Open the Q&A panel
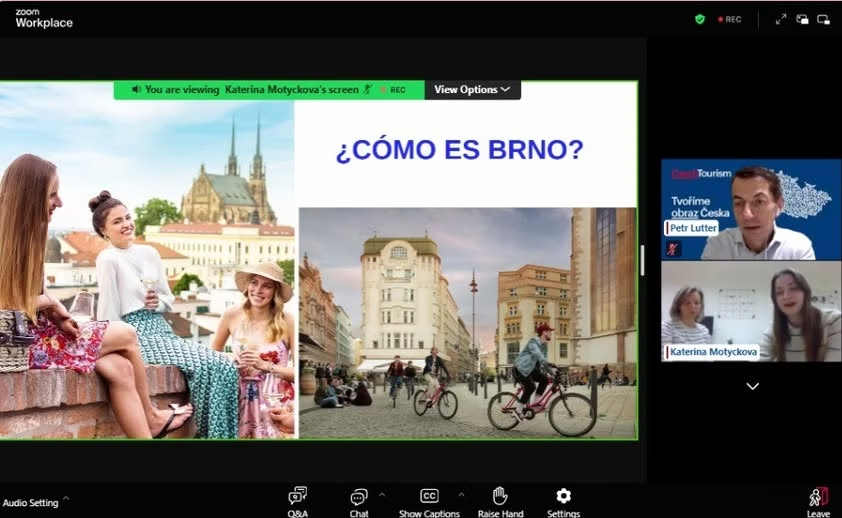This screenshot has height=518, width=842. click(x=297, y=501)
